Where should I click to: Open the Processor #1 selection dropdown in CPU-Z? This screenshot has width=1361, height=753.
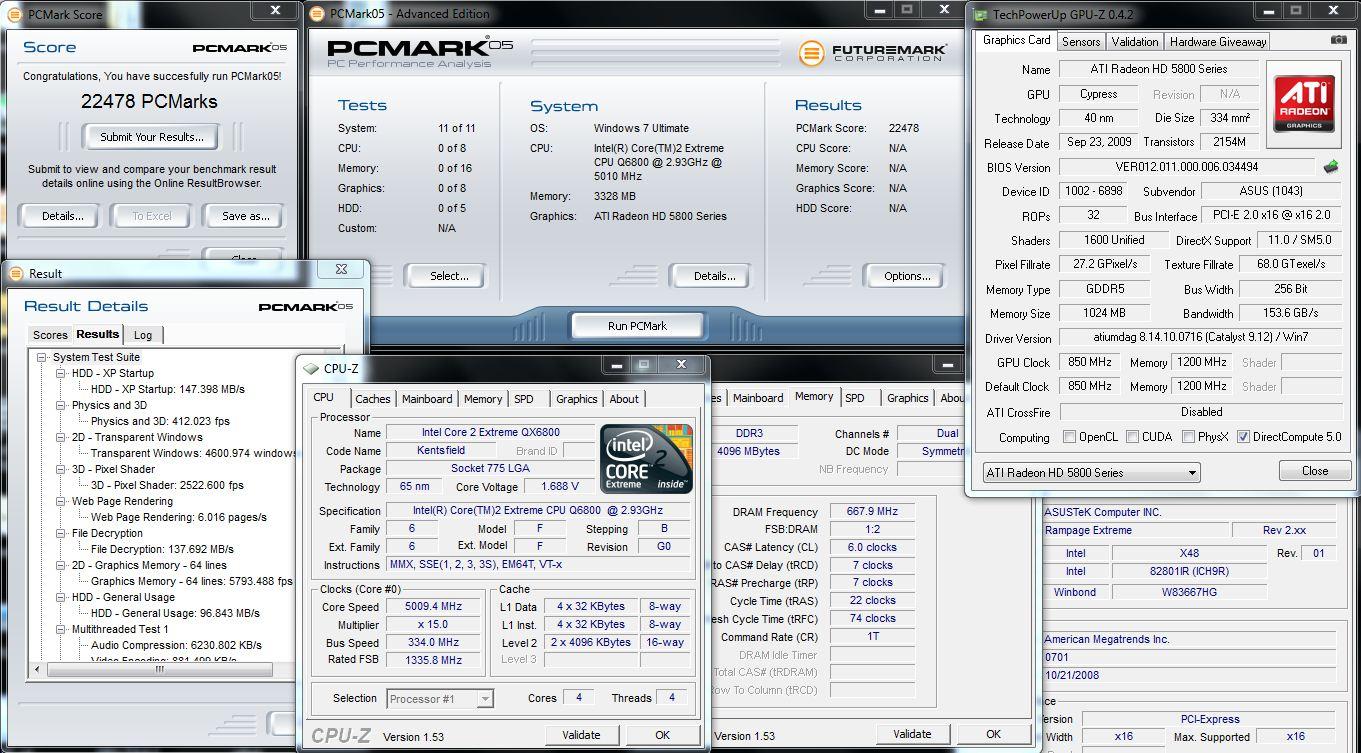[x=440, y=699]
